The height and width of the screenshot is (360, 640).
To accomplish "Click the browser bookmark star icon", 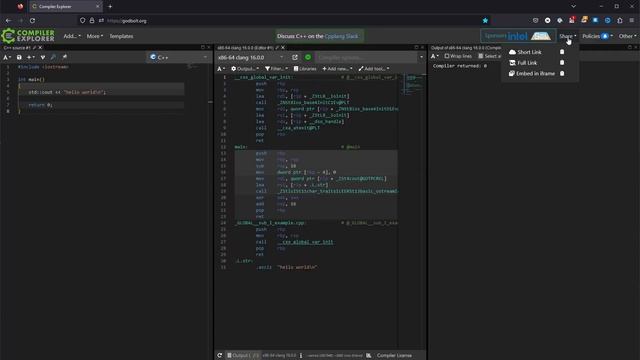I will pos(485,20).
